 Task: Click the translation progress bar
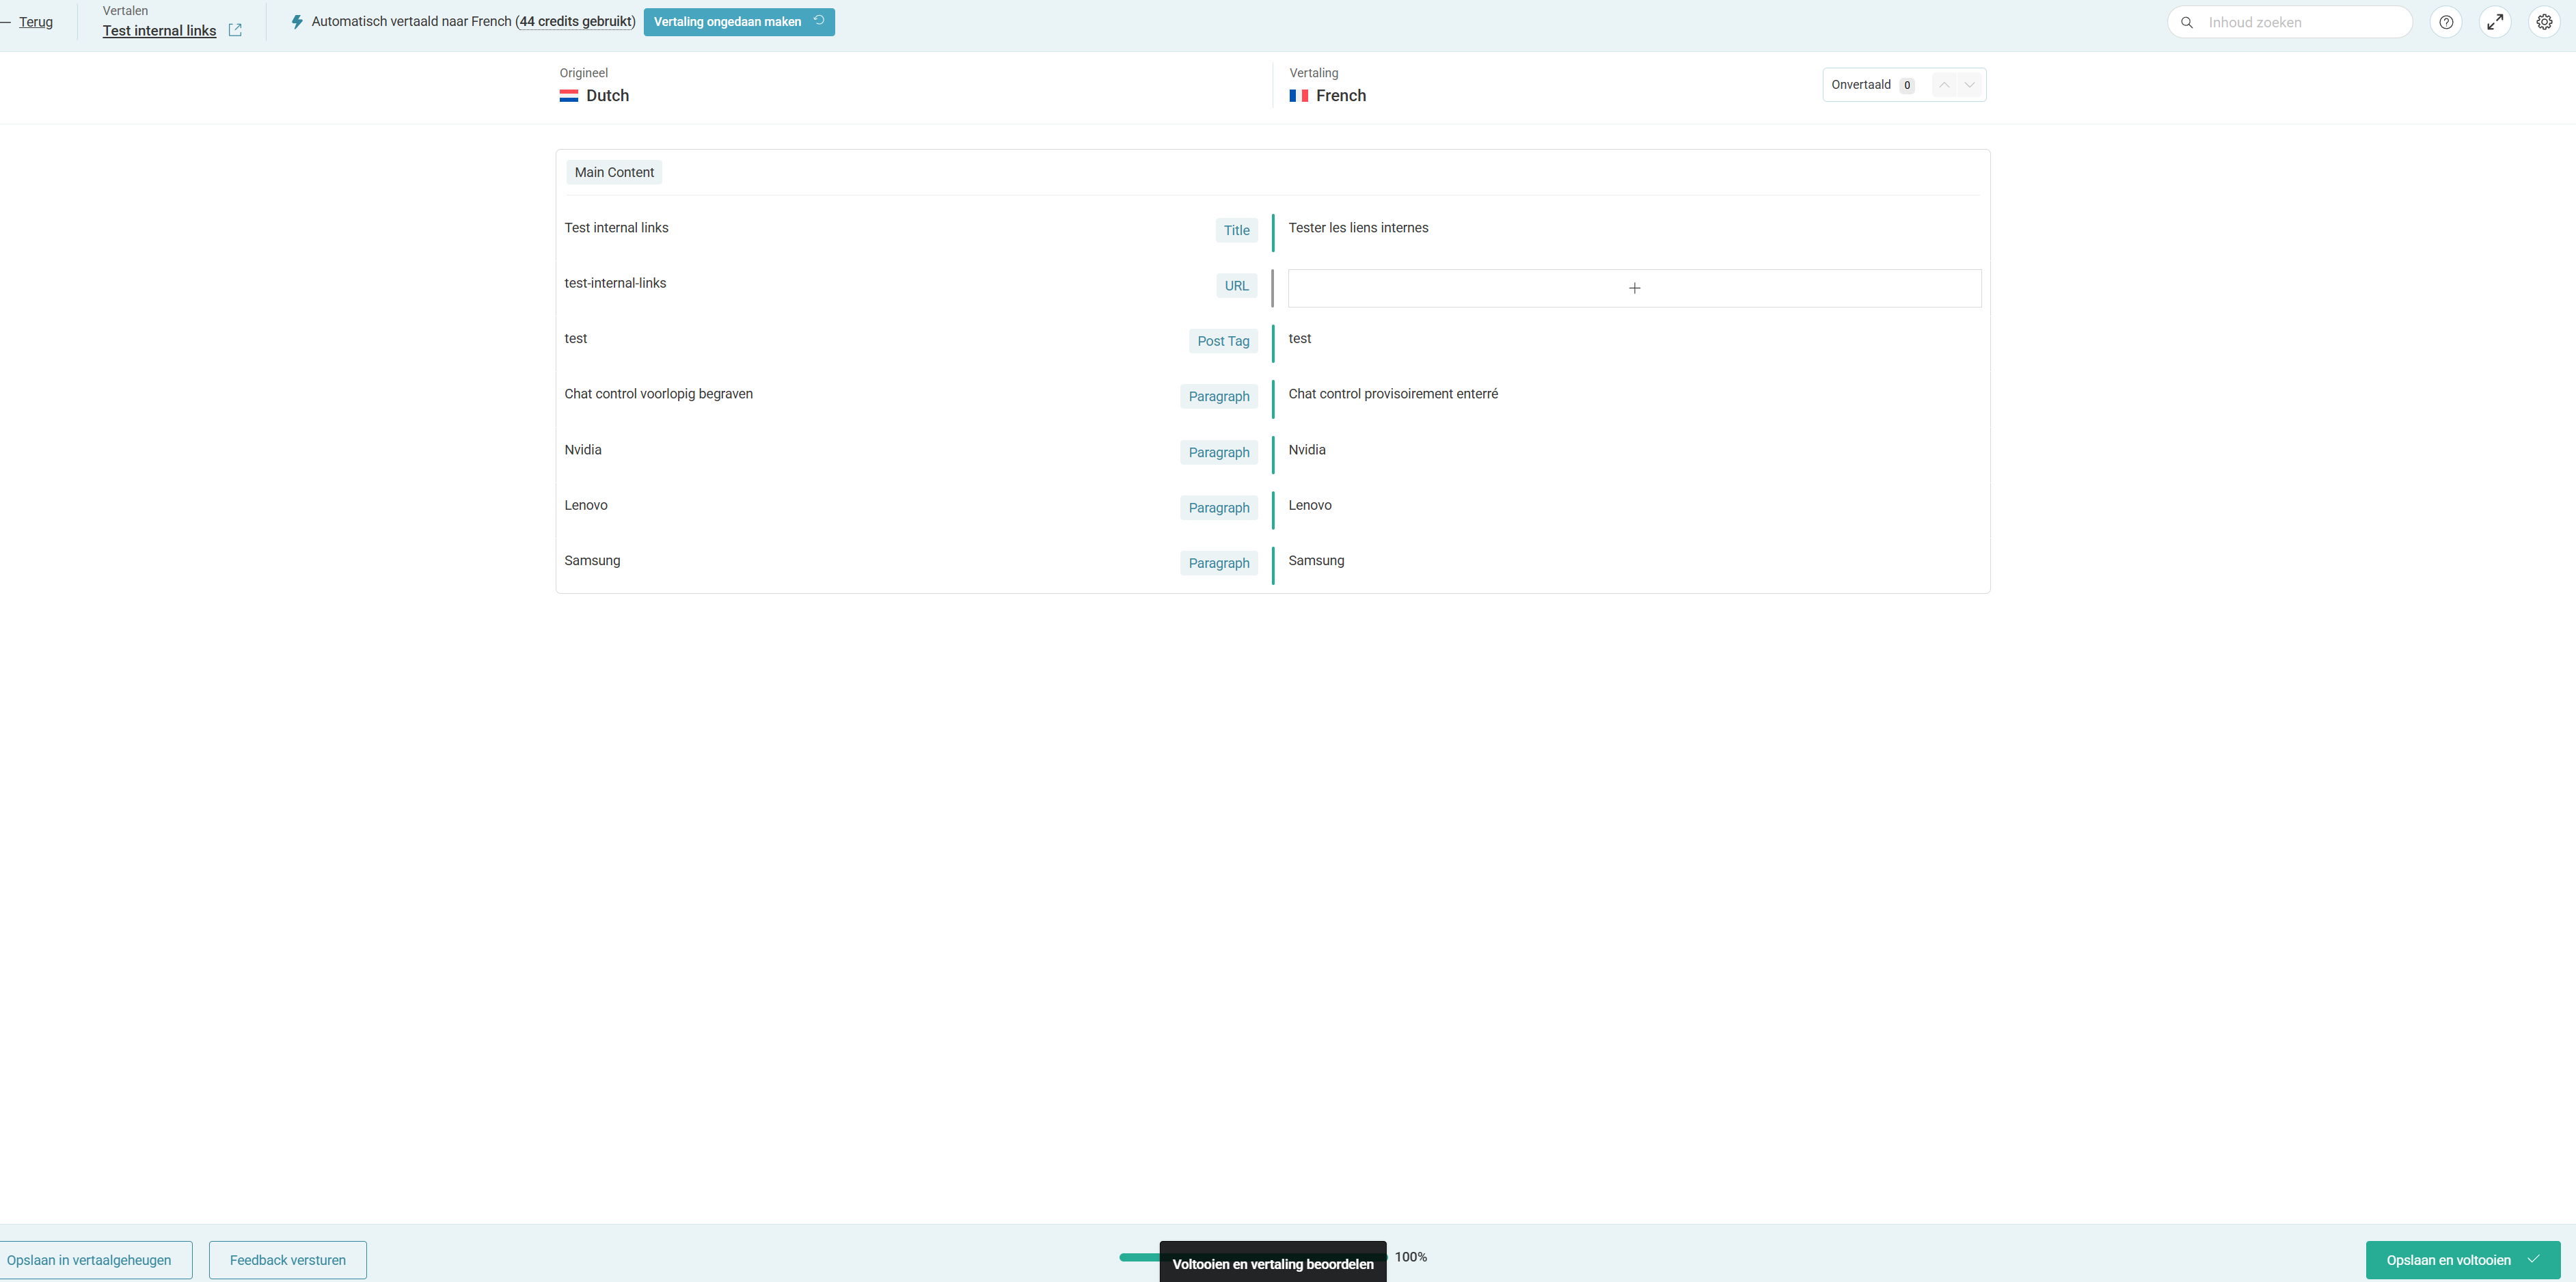point(1138,1257)
